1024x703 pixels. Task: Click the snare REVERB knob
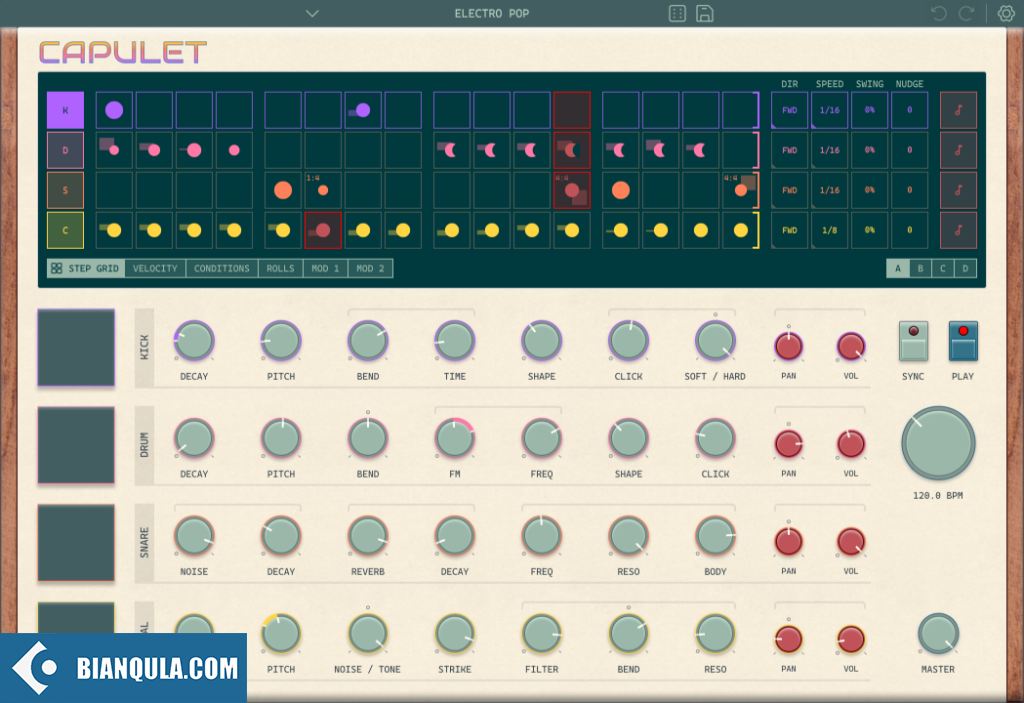click(x=368, y=536)
